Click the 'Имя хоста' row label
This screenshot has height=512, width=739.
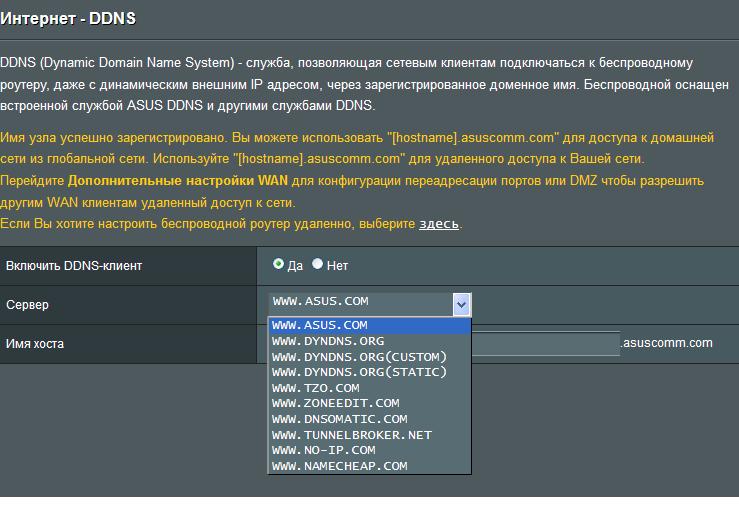tap(35, 343)
